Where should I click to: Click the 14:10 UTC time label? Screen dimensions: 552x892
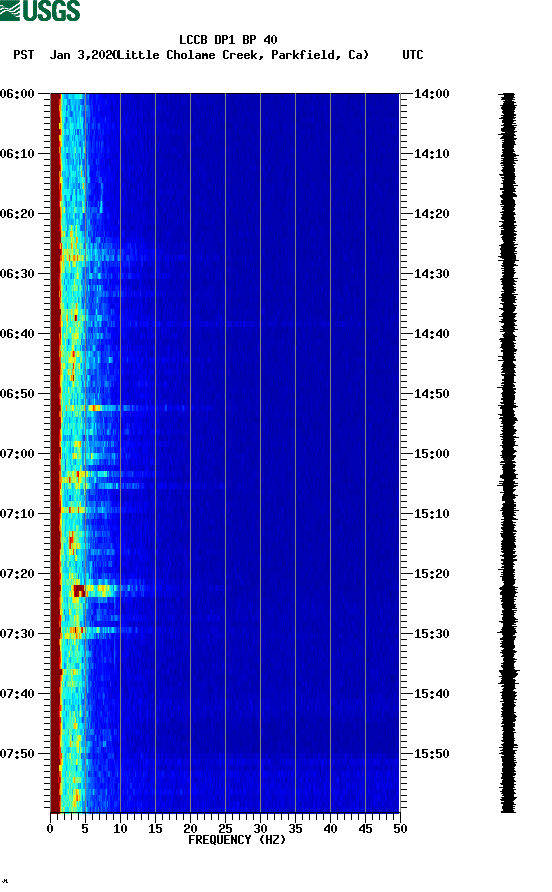pyautogui.click(x=431, y=154)
